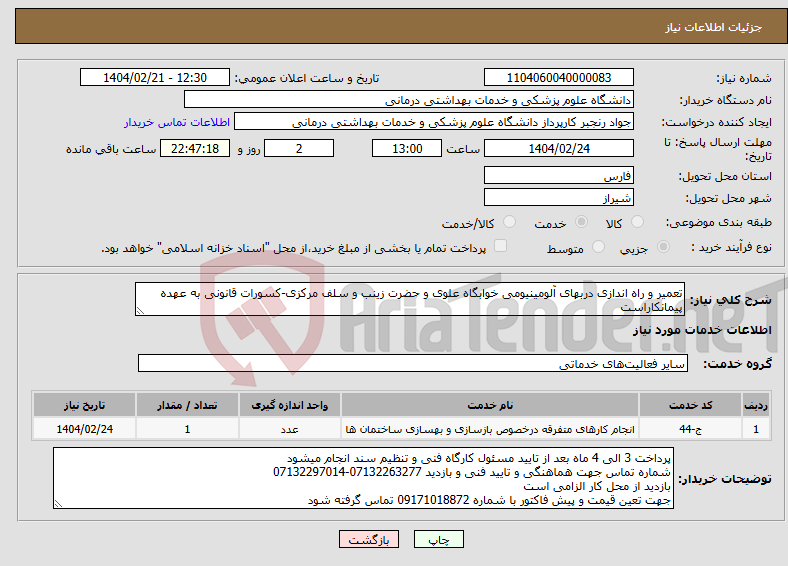Click the service code cell ج-44

[691, 429]
